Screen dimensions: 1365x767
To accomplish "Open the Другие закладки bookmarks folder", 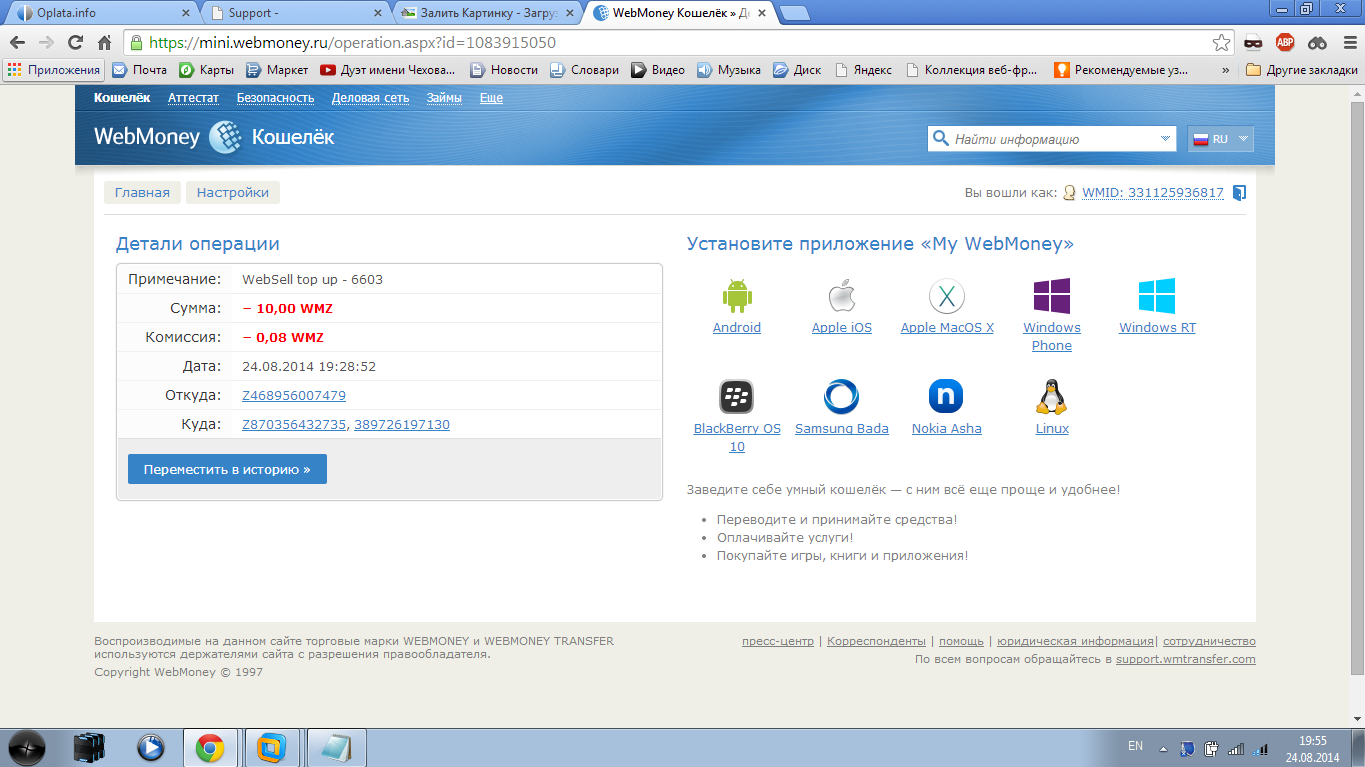I will pos(1302,70).
